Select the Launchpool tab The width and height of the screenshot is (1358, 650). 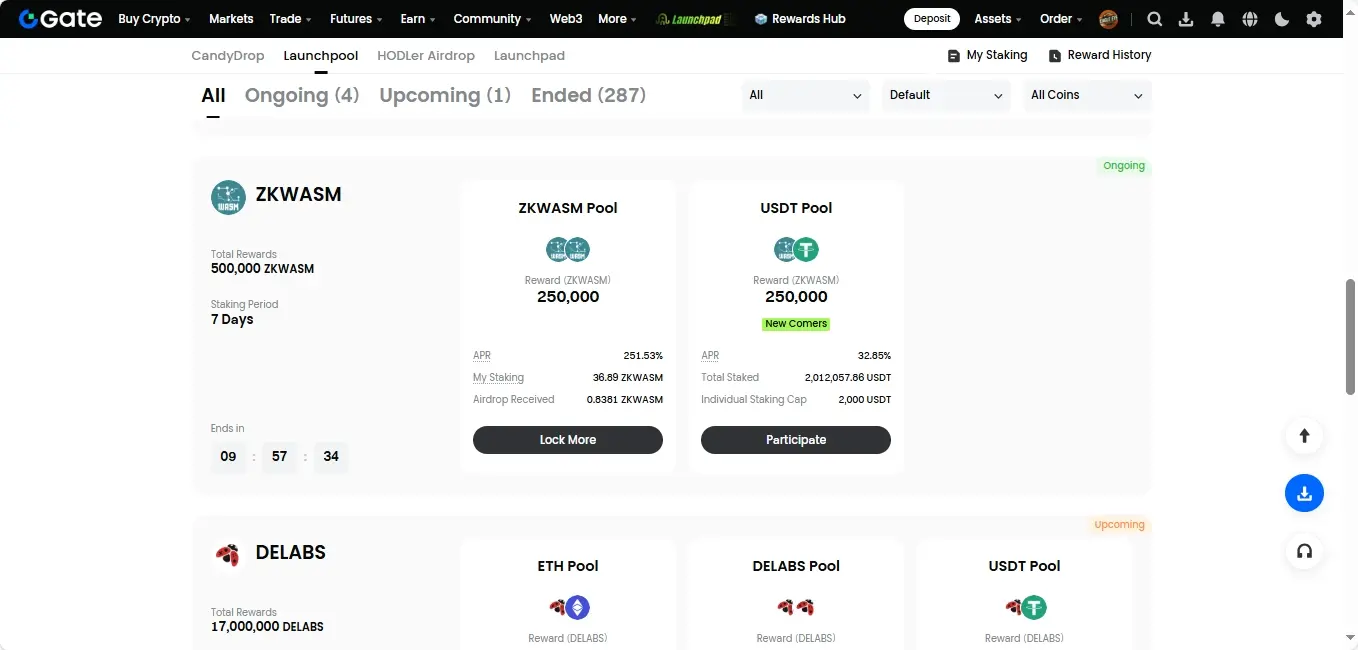tap(321, 56)
